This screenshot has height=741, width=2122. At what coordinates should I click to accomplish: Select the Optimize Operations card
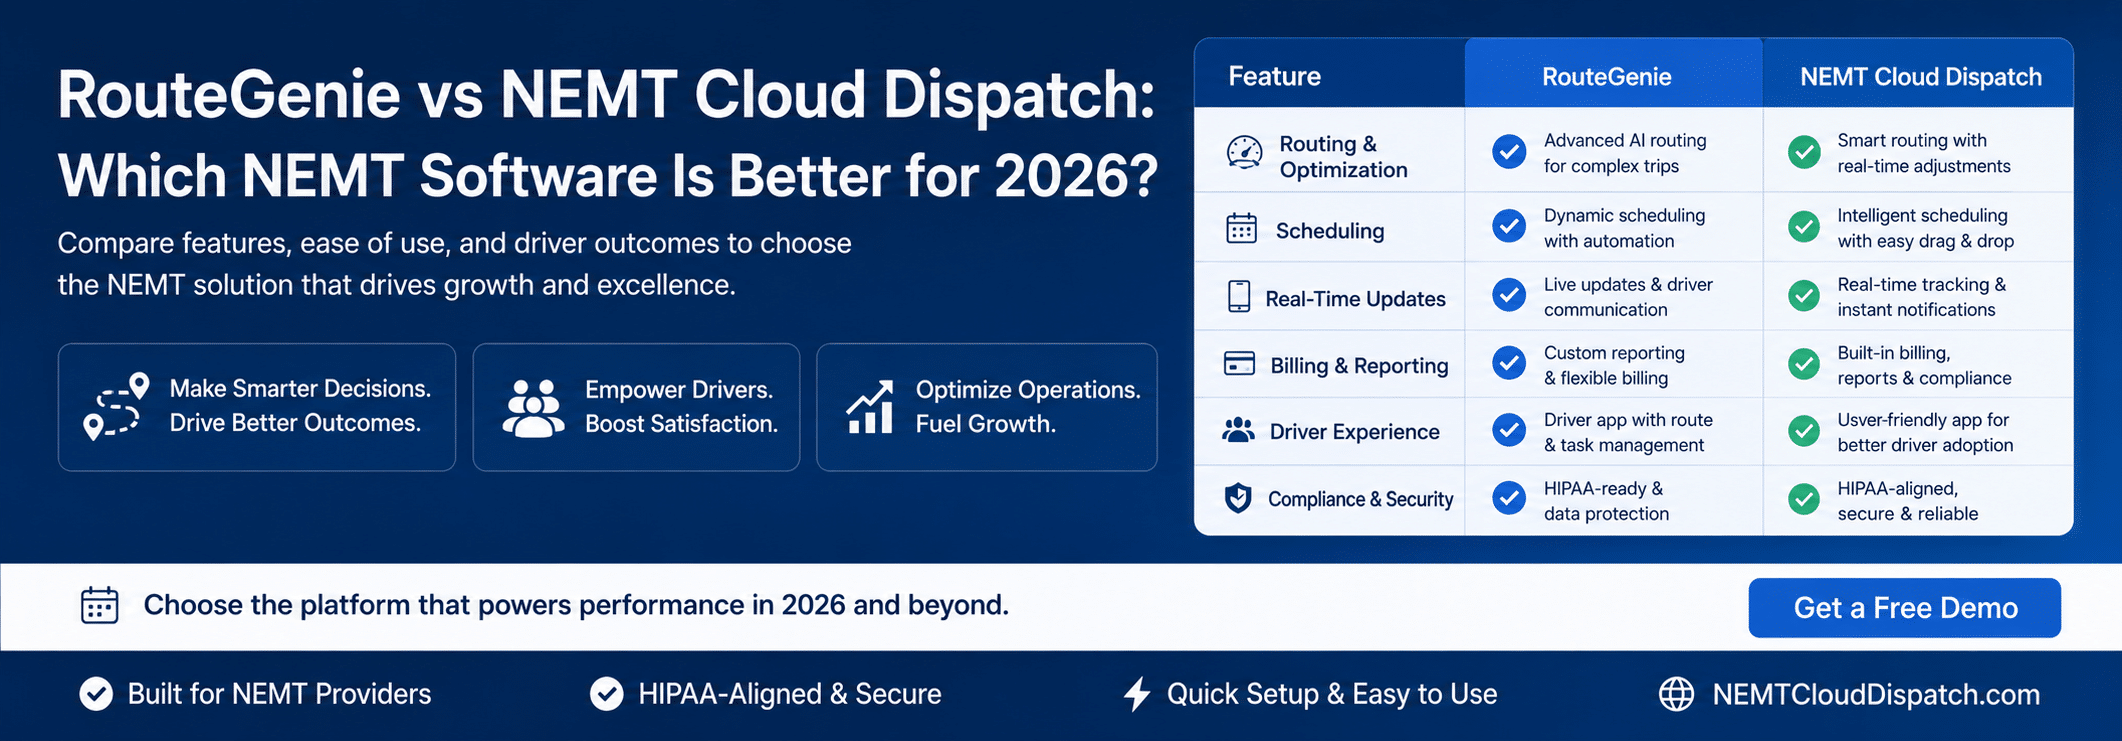987,407
